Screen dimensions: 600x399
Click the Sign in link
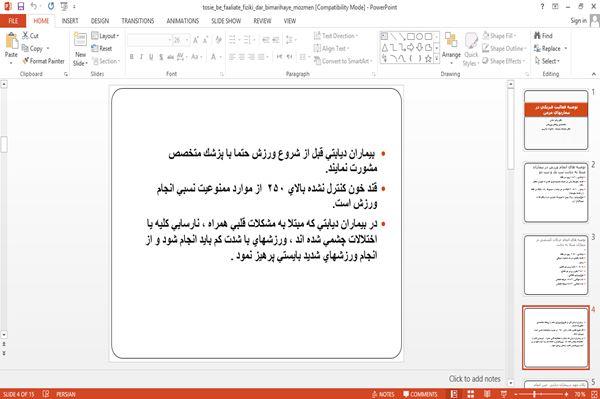pyautogui.click(x=578, y=21)
